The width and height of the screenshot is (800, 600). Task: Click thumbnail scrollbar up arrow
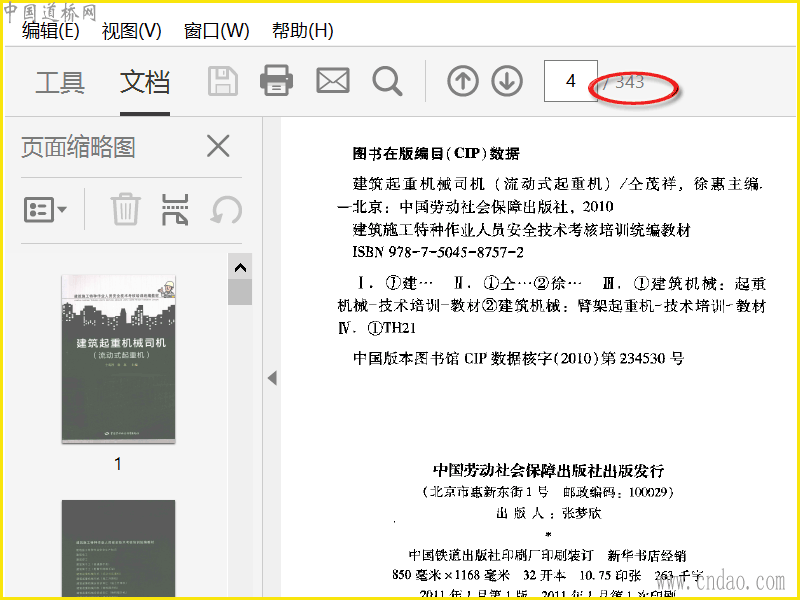pos(240,267)
